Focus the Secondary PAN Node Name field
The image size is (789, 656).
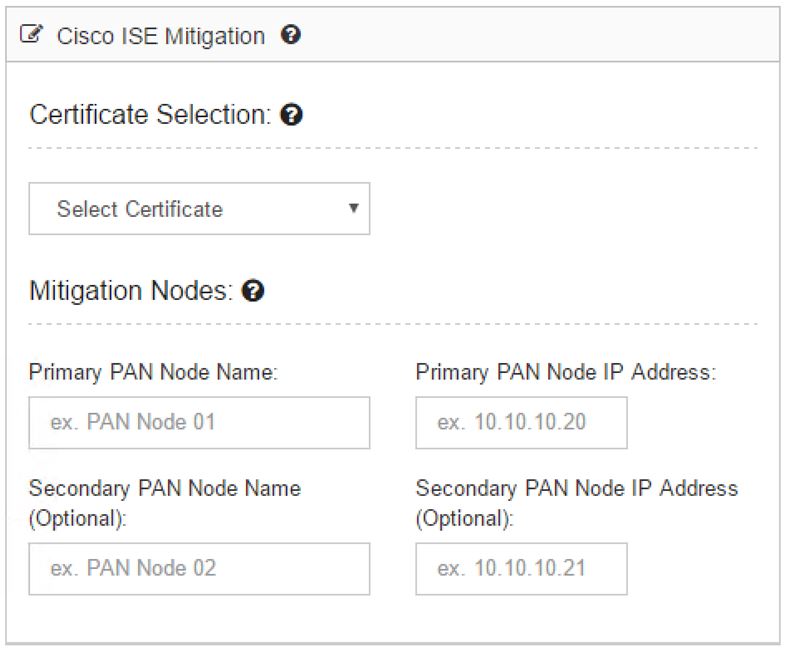click(x=199, y=569)
